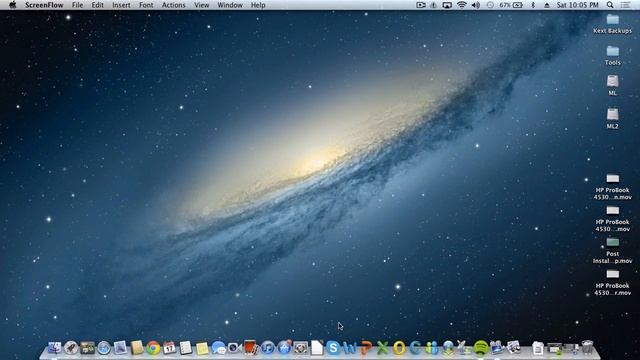Open the ScreenFlow application menu
The image size is (640, 360).
[x=44, y=5]
